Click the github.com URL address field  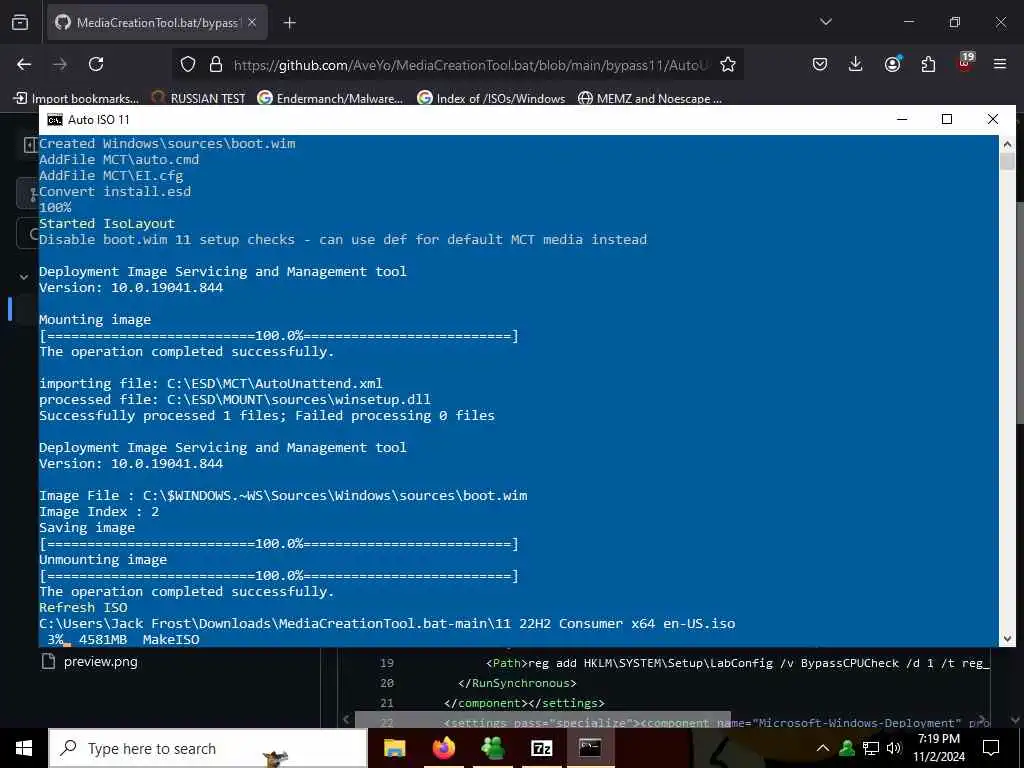click(470, 65)
